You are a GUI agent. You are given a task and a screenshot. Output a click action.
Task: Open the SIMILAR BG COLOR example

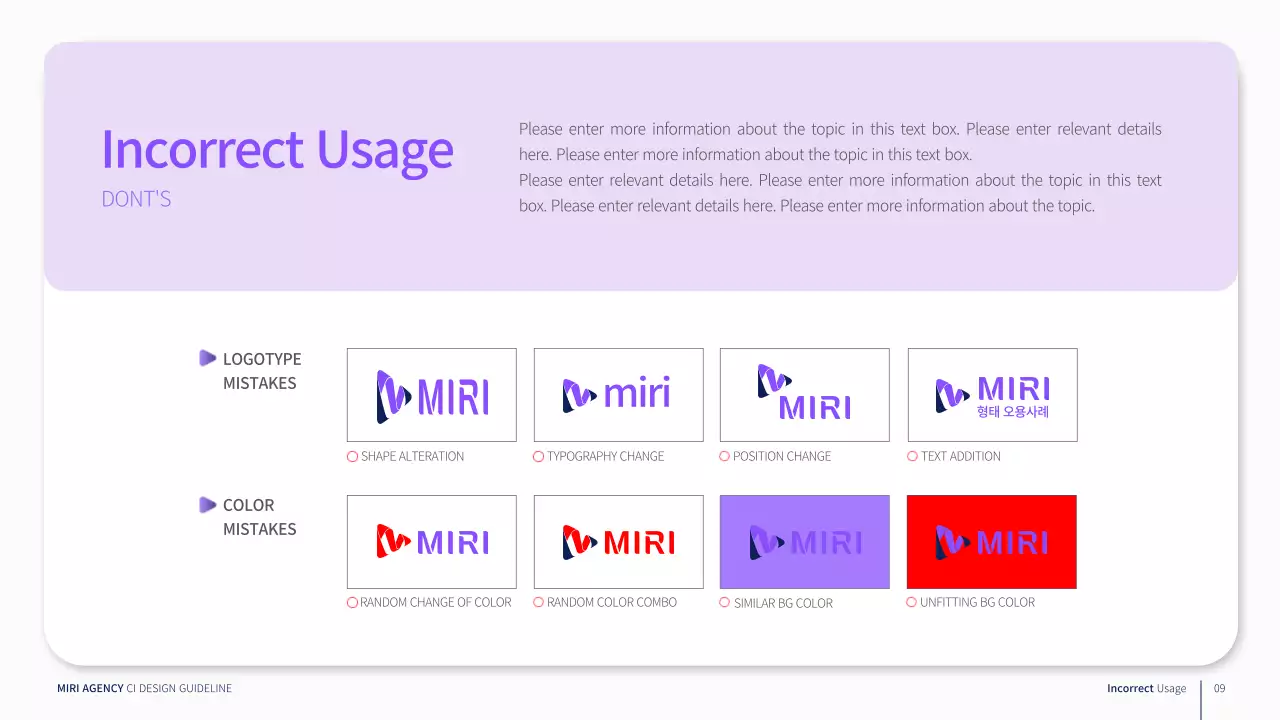pos(804,541)
